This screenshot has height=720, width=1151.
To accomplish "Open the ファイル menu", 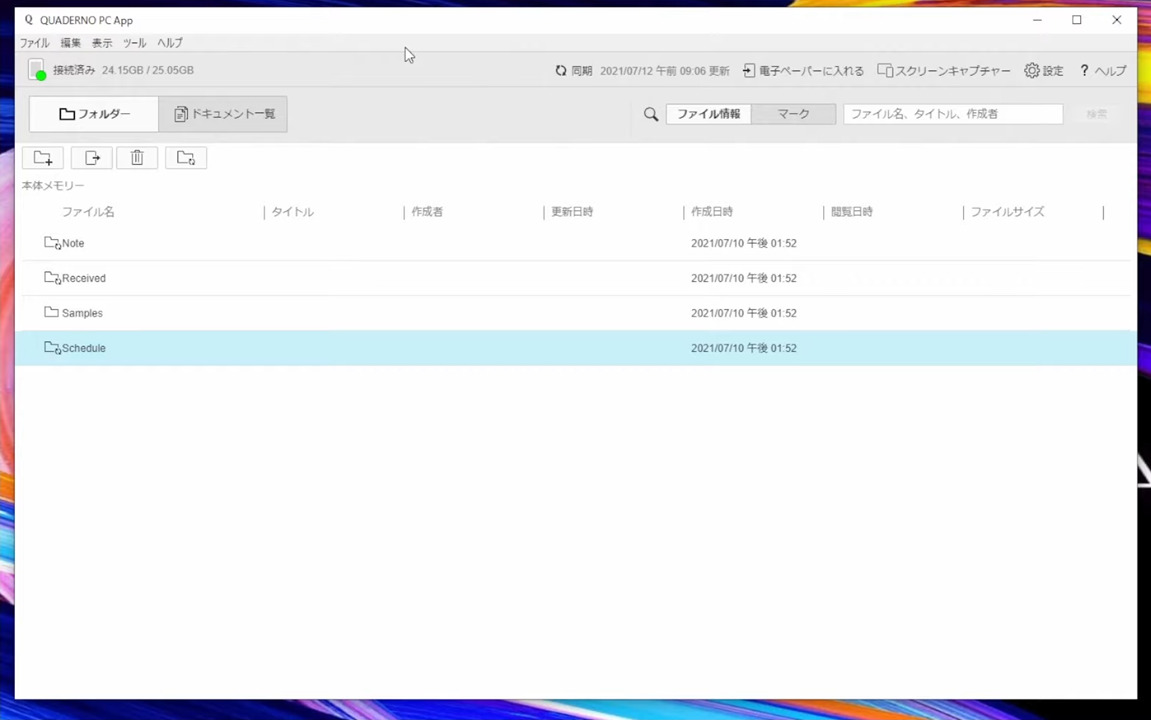I will 35,43.
